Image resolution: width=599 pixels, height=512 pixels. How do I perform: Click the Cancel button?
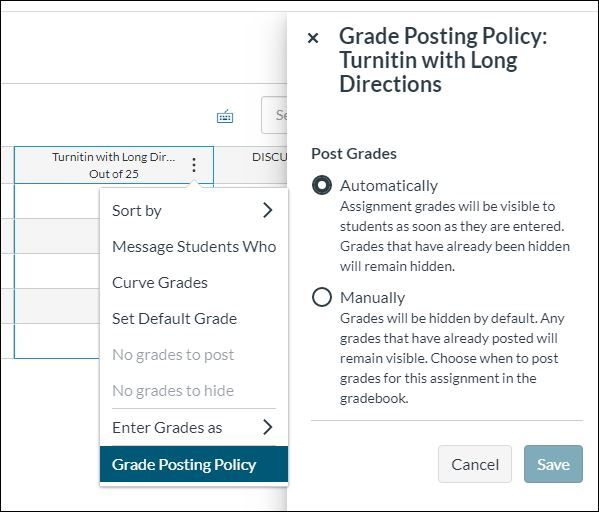click(x=475, y=464)
